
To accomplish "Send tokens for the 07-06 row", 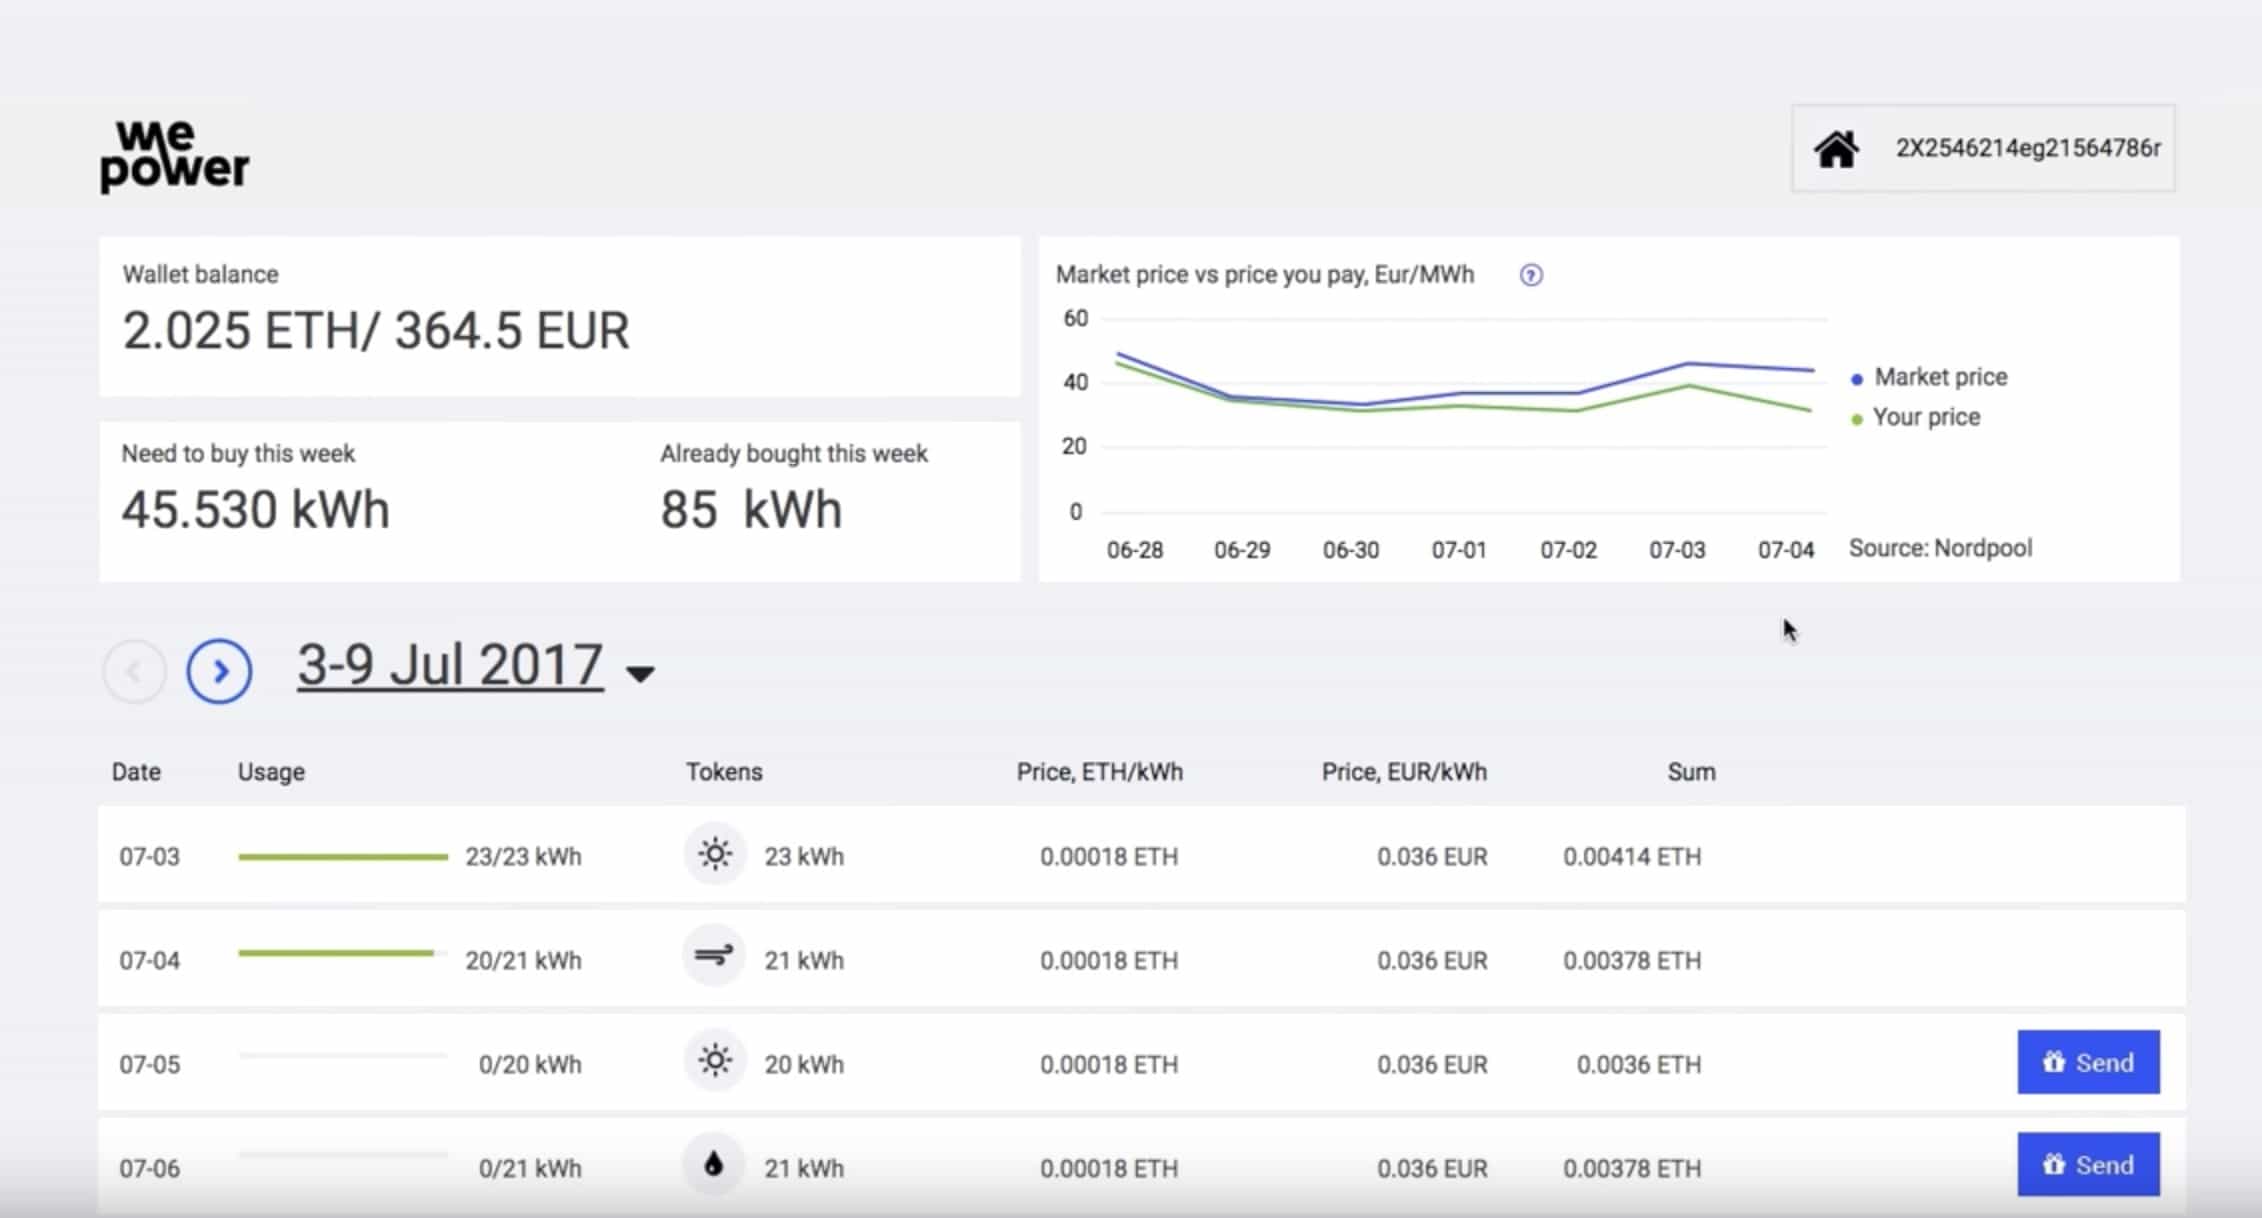I will (x=2088, y=1165).
